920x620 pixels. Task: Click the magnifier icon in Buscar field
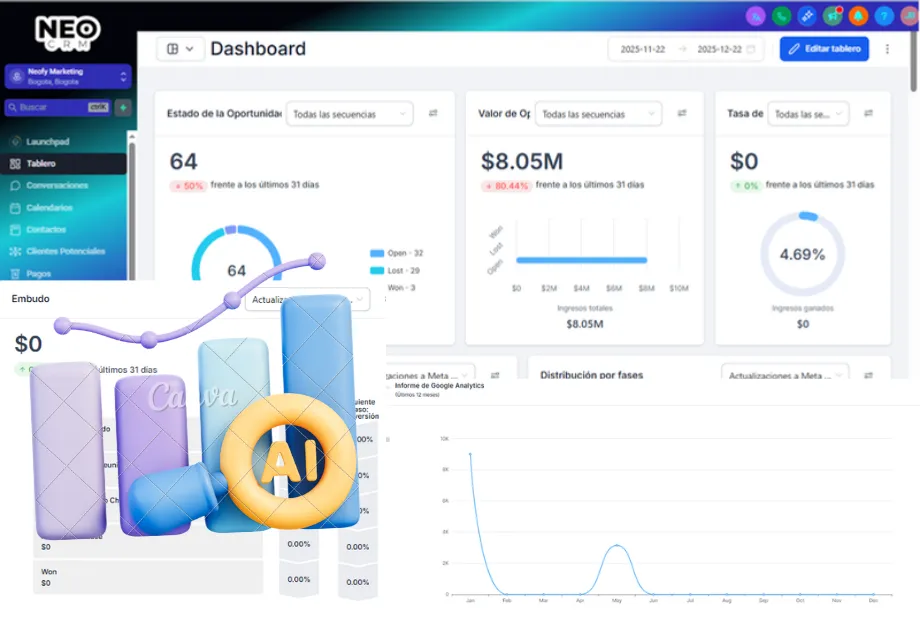(x=12, y=107)
